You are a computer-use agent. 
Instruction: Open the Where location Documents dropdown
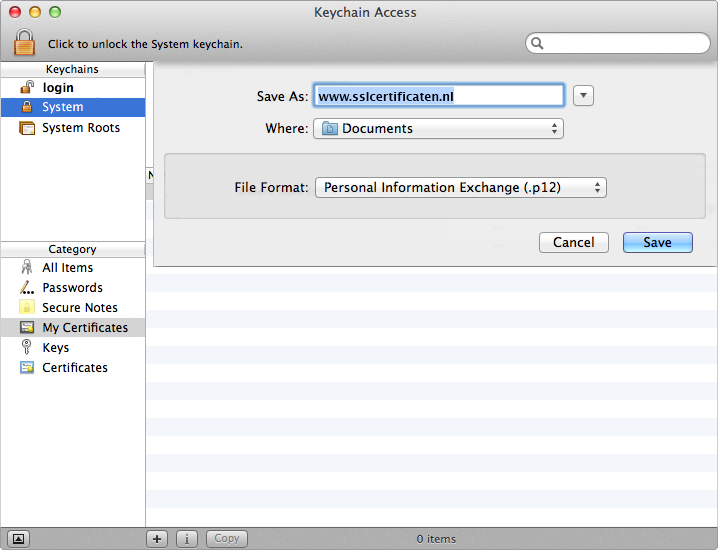[438, 128]
